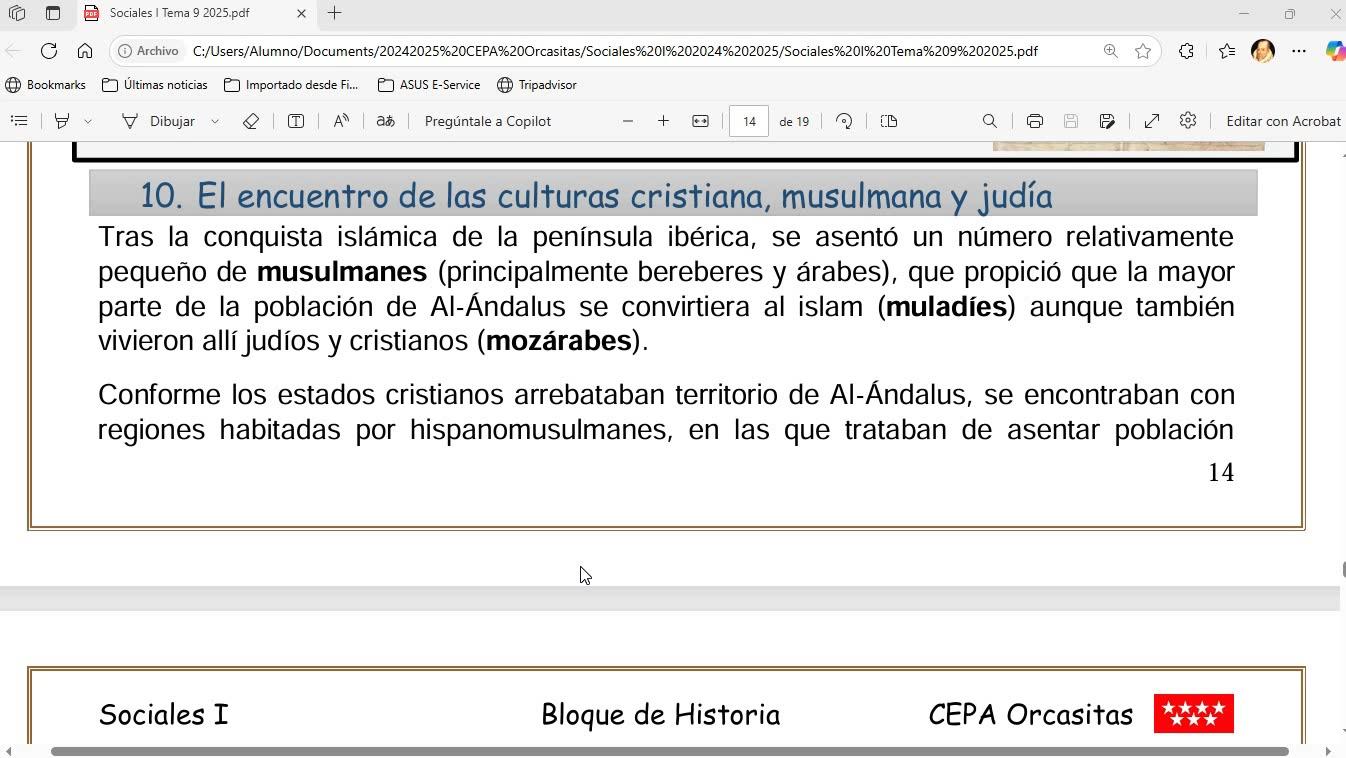
Task: Click the 'CEPA Orcasitas' header text
Action: (1031, 715)
